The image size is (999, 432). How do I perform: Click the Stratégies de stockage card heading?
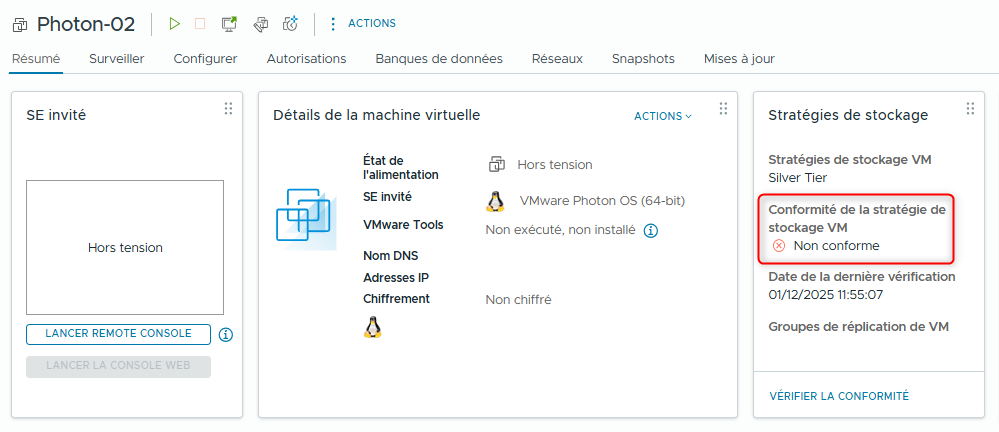coord(848,115)
